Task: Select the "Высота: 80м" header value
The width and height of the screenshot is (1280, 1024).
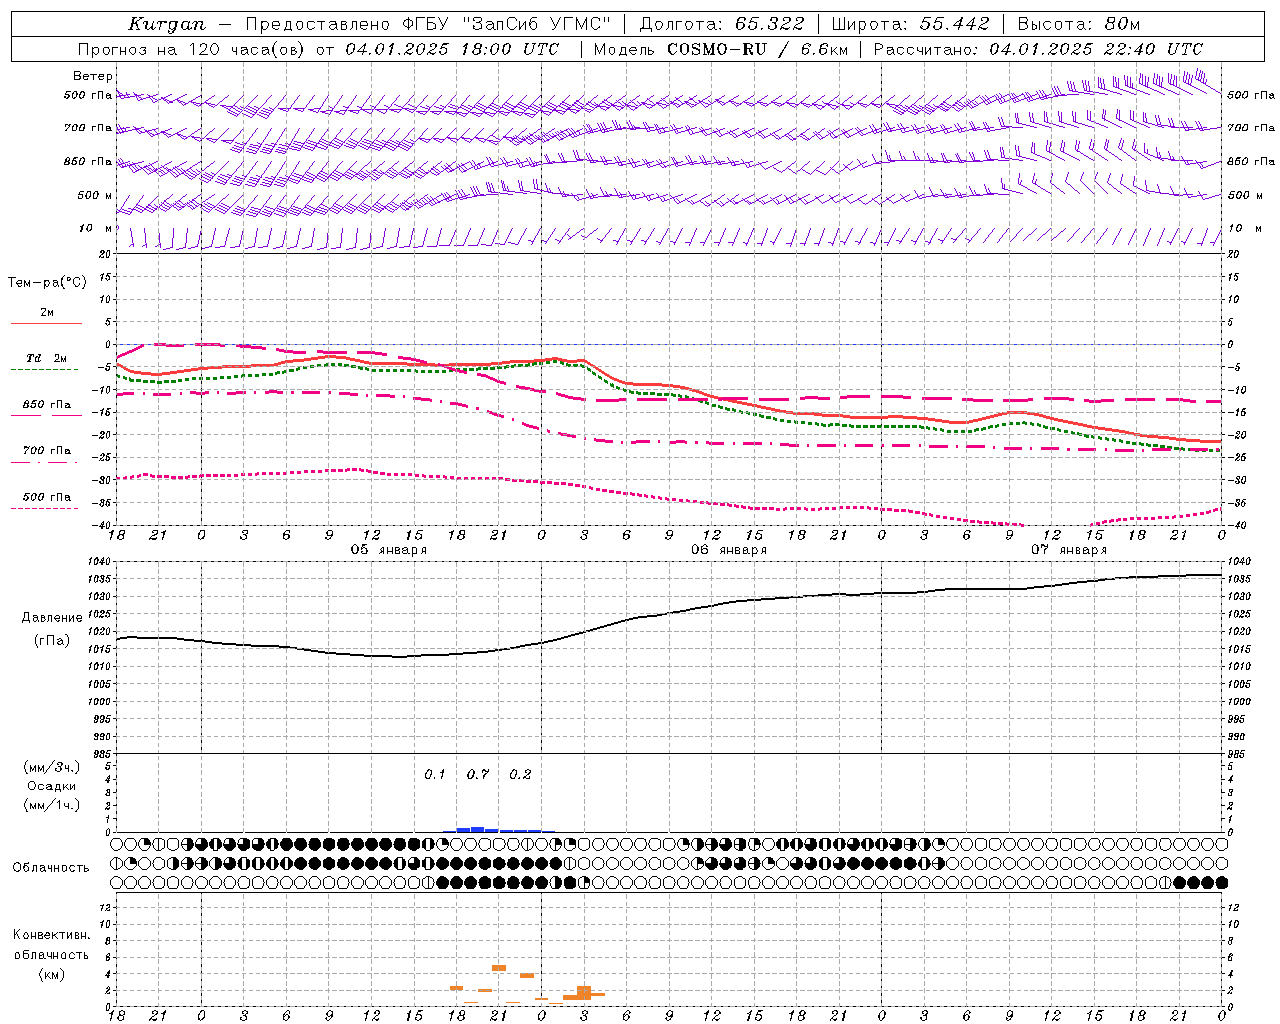Action: click(1079, 24)
